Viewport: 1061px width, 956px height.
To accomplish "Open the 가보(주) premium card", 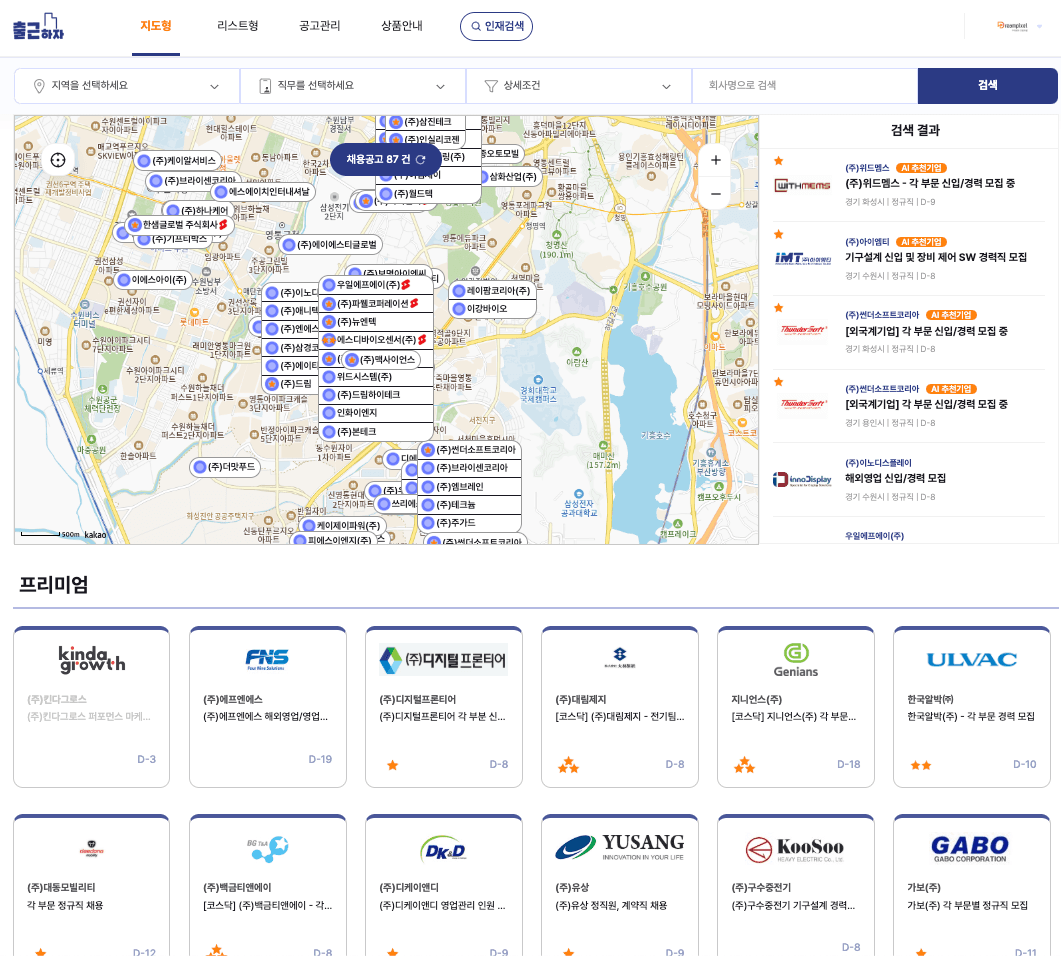I will pyautogui.click(x=971, y=886).
